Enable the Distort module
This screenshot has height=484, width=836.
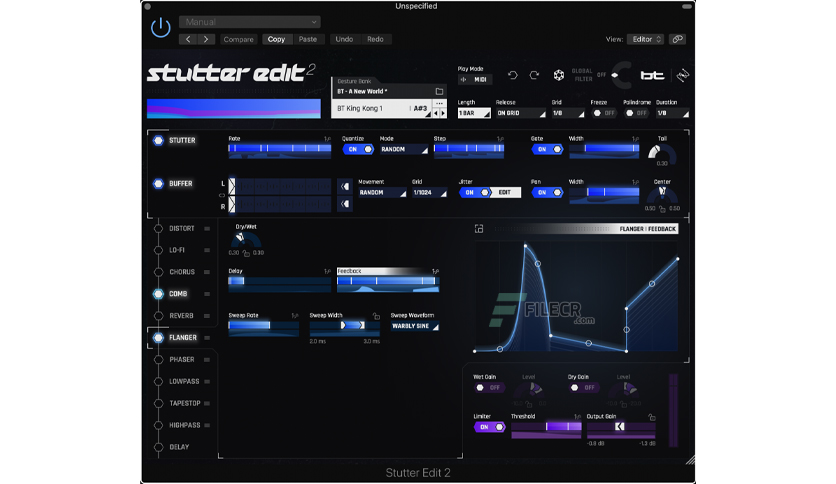158,229
